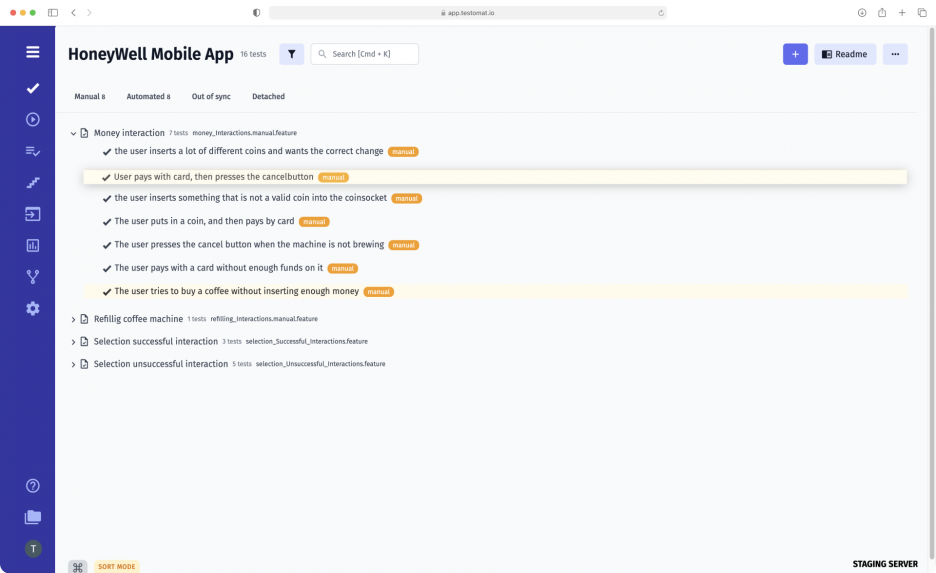Switch to the Out of sync tab
This screenshot has width=936, height=573.
[211, 97]
